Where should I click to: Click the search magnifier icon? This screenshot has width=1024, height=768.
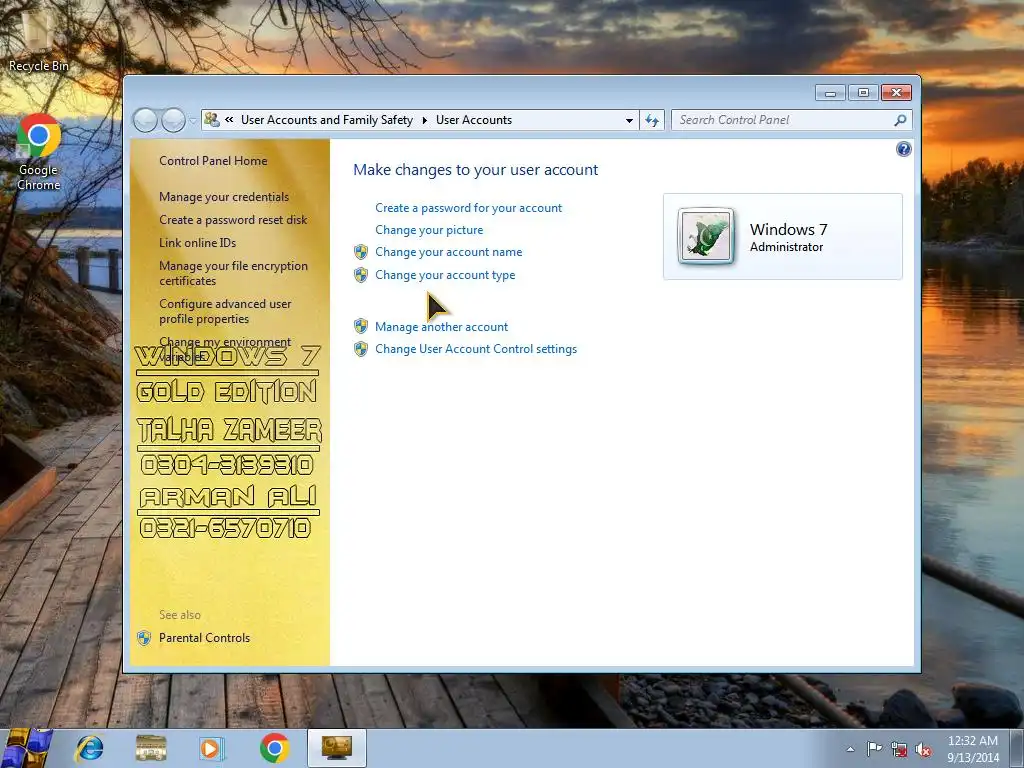[x=900, y=120]
